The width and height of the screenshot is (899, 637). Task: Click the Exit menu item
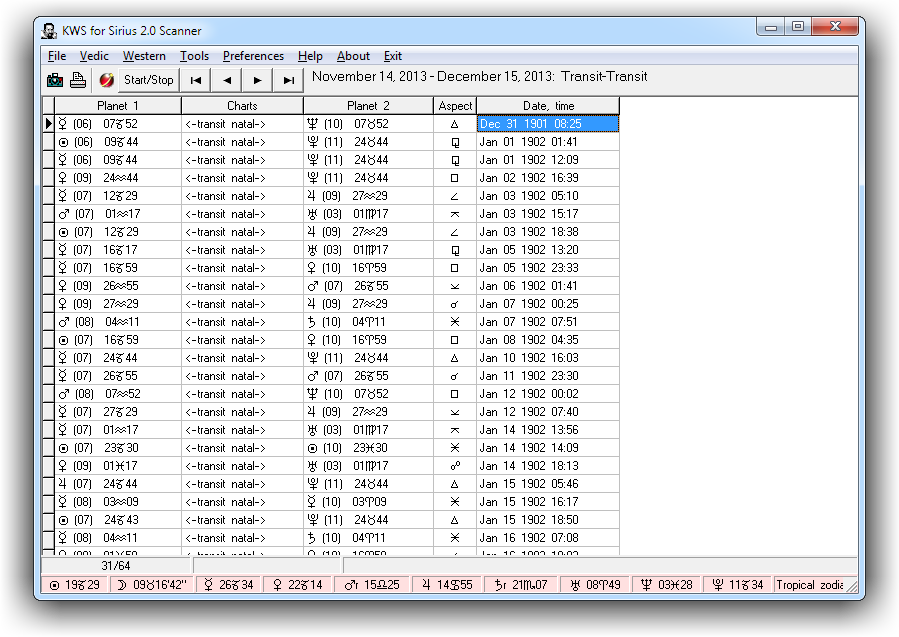pyautogui.click(x=393, y=56)
